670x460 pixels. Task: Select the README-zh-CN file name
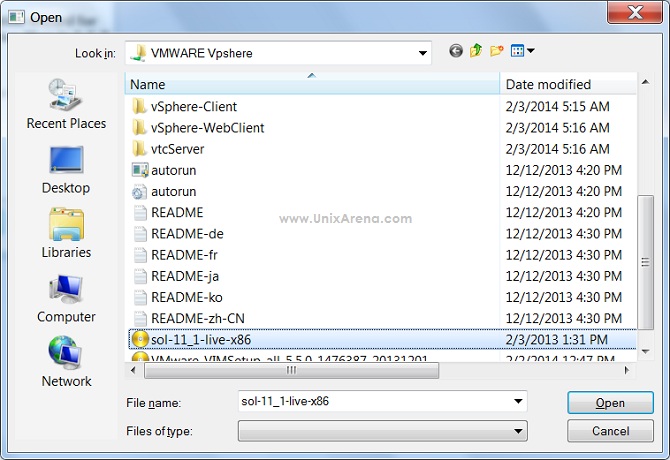click(x=198, y=319)
